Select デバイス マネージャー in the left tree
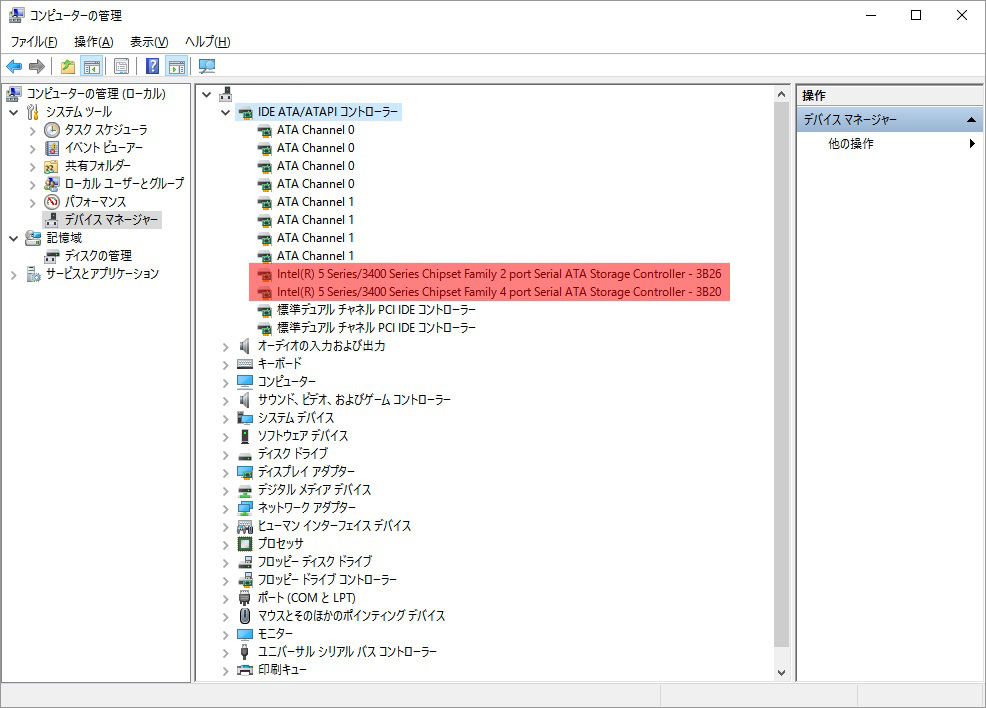Viewport: 986px width, 708px height. 111,220
